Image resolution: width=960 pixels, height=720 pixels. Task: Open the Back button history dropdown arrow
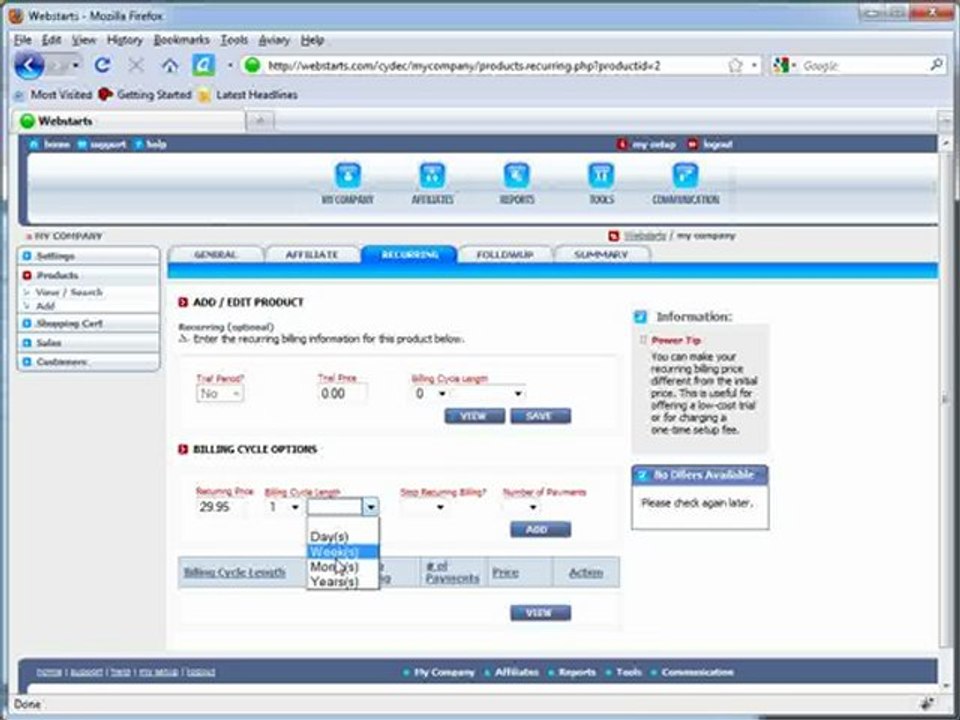coord(75,65)
